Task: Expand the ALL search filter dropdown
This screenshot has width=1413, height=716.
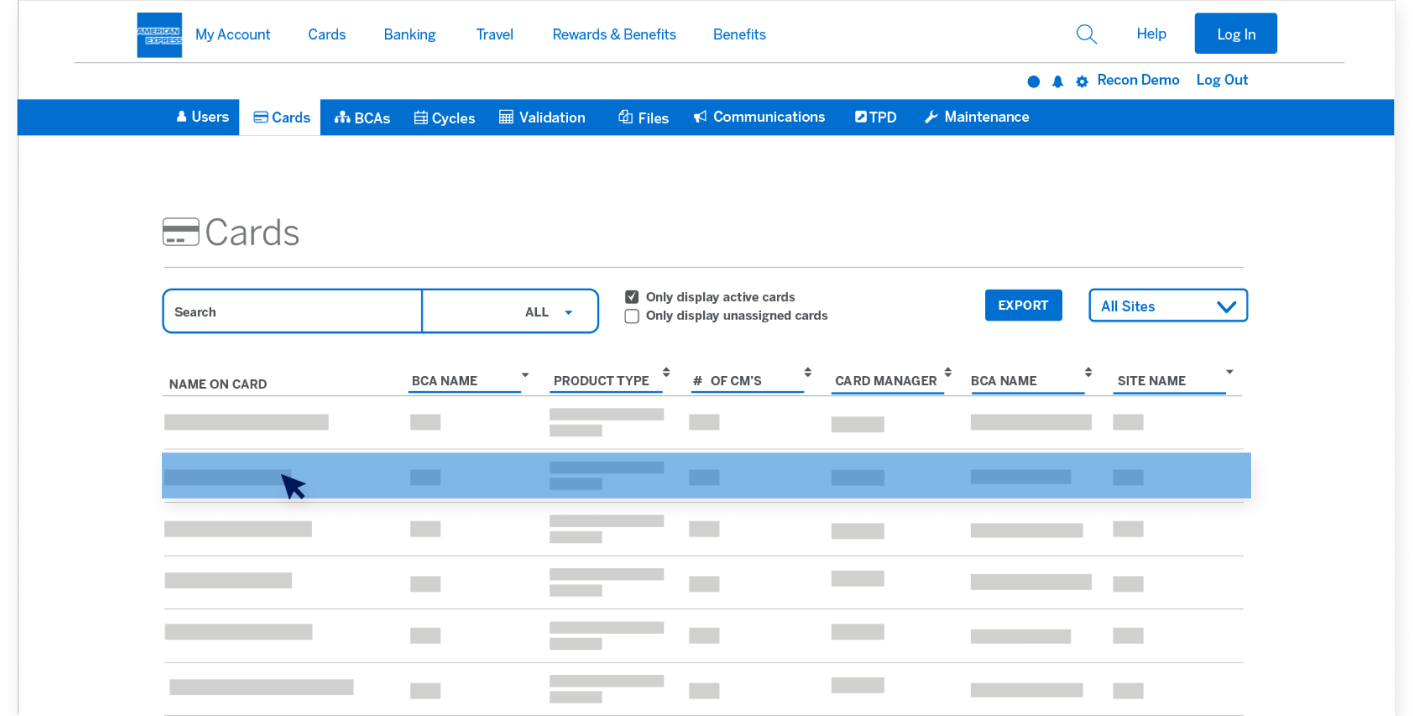Action: [549, 312]
